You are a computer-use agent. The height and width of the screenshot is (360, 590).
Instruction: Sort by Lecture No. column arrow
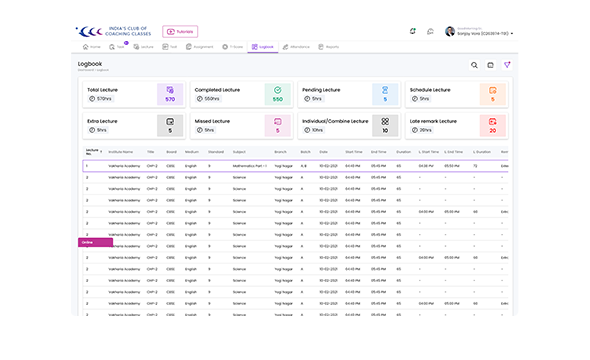[101, 152]
